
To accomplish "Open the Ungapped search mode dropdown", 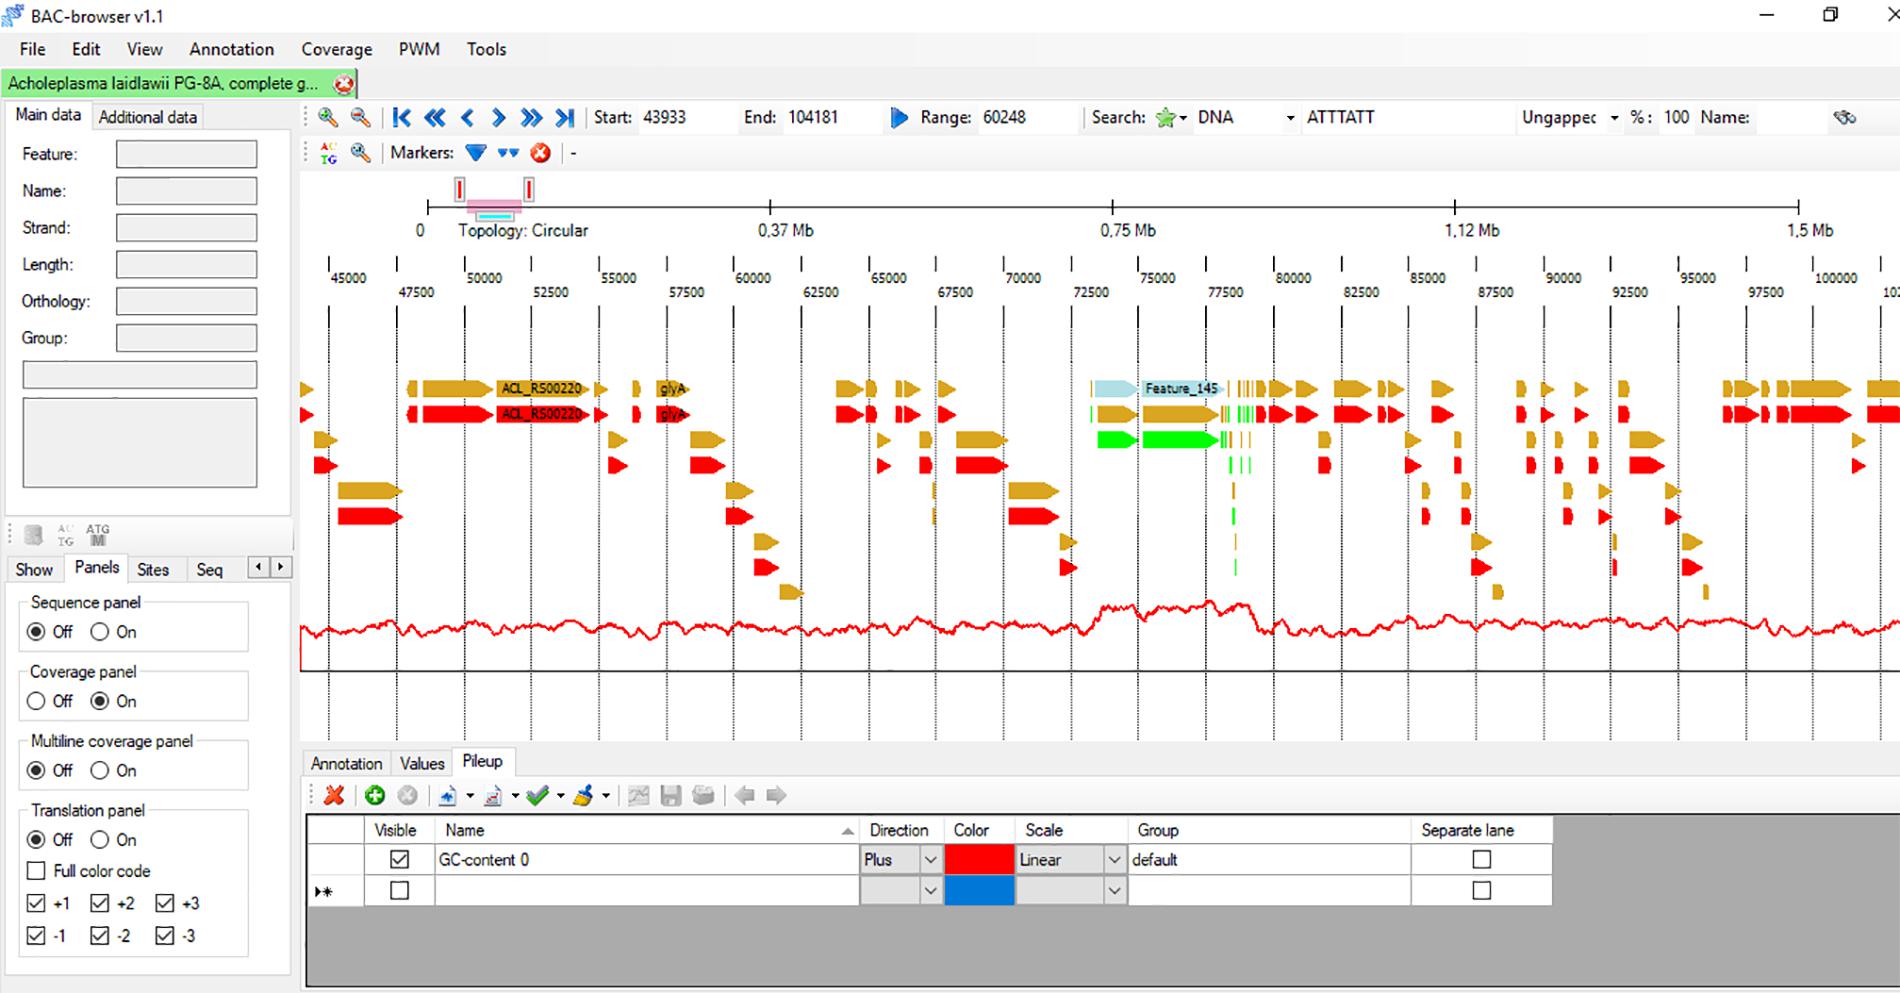I will tap(1614, 118).
